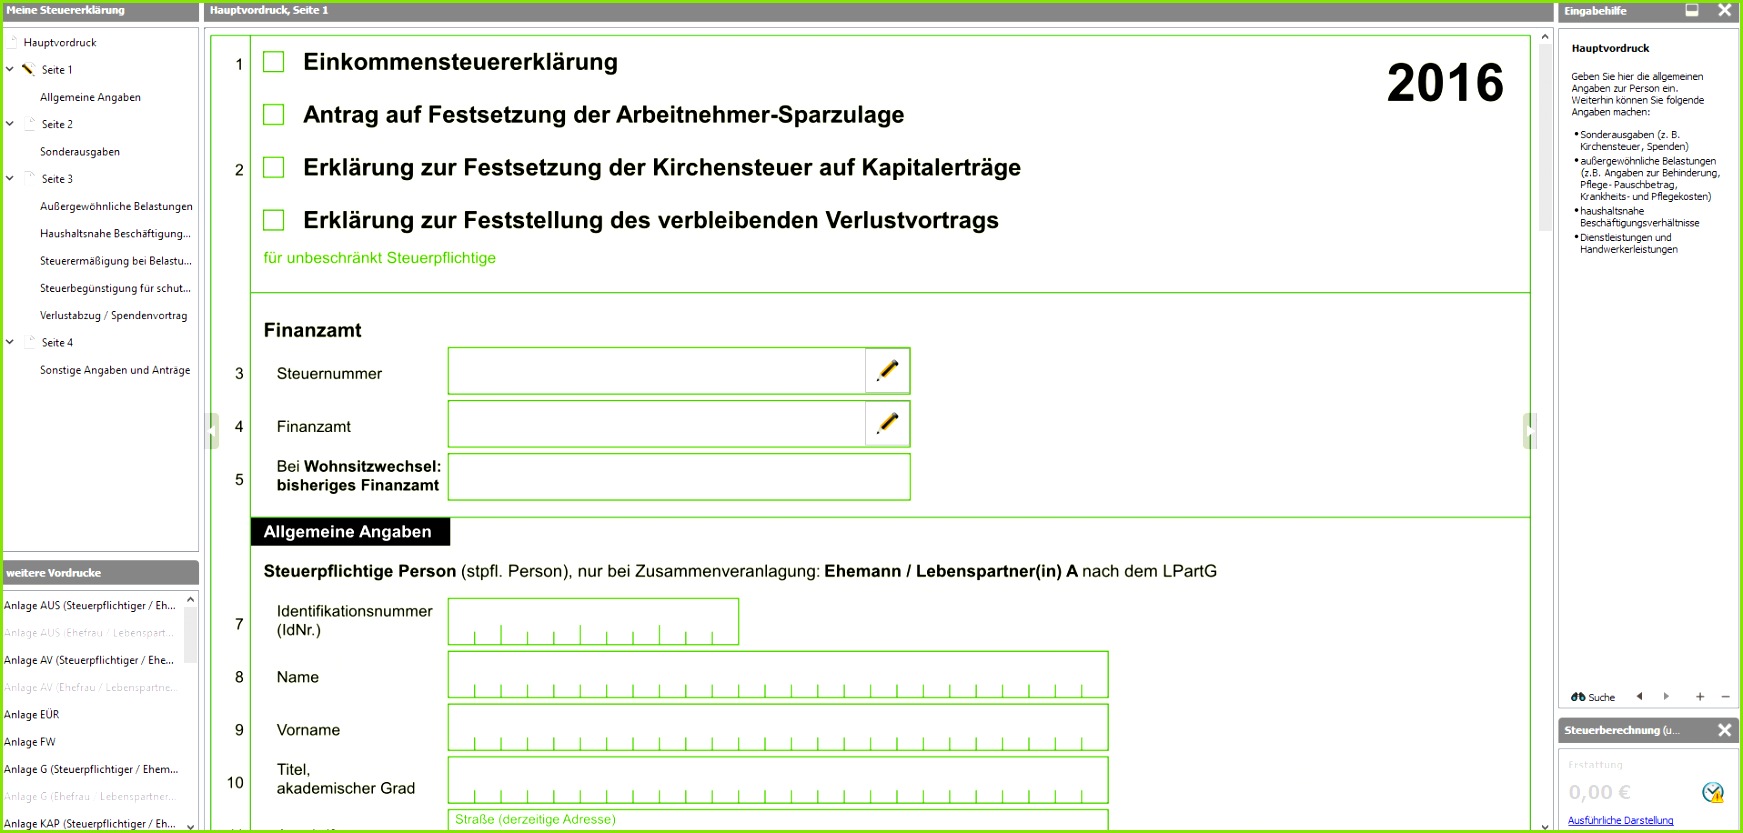This screenshot has height=833, width=1743.
Task: Open Sonderausgaben in the navigation tree
Action: (80, 152)
